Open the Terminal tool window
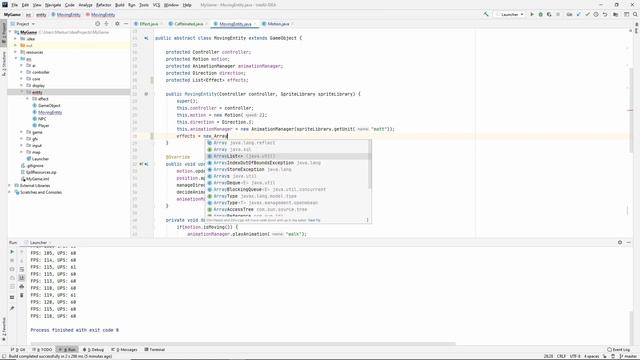640x360 pixels. pos(154,350)
